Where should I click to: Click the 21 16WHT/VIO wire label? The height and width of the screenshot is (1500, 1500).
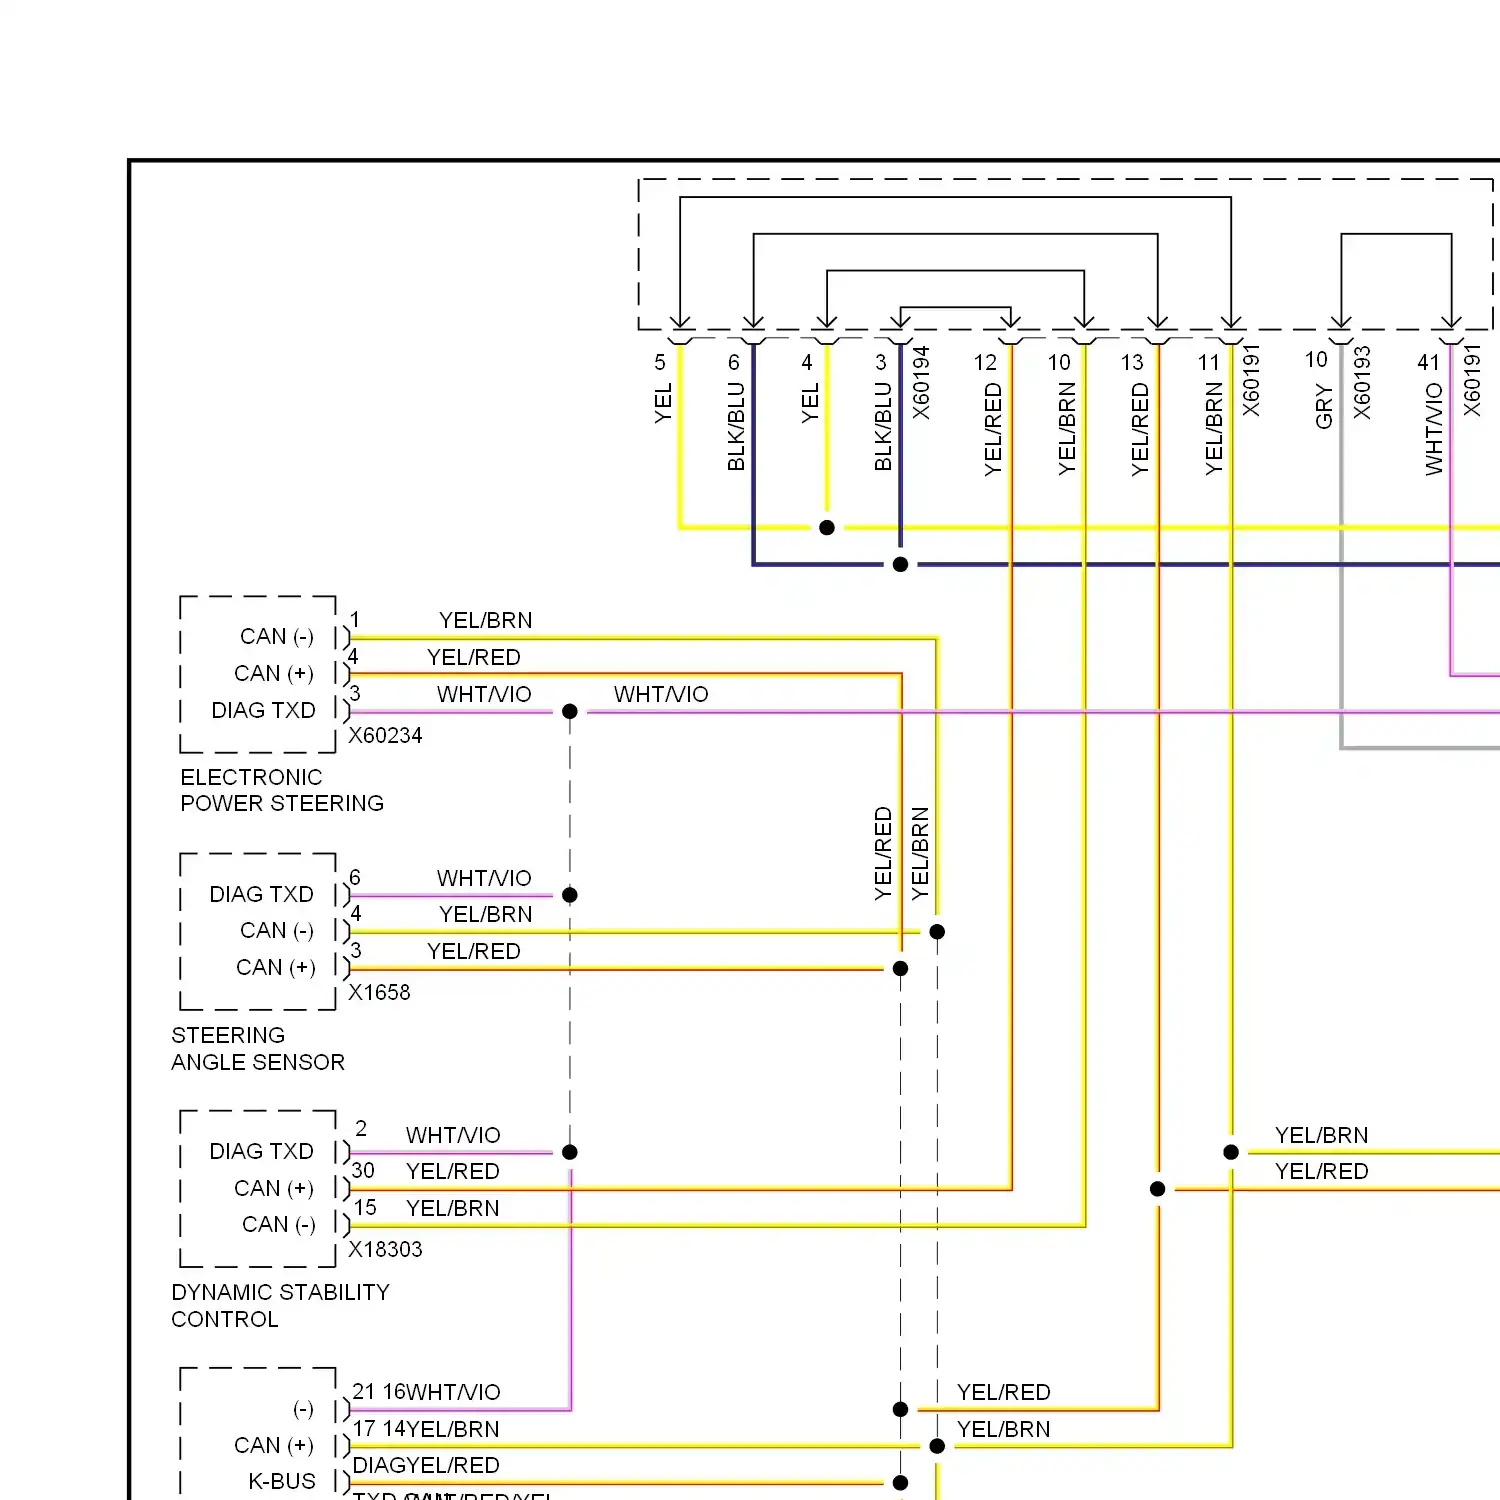point(426,1392)
